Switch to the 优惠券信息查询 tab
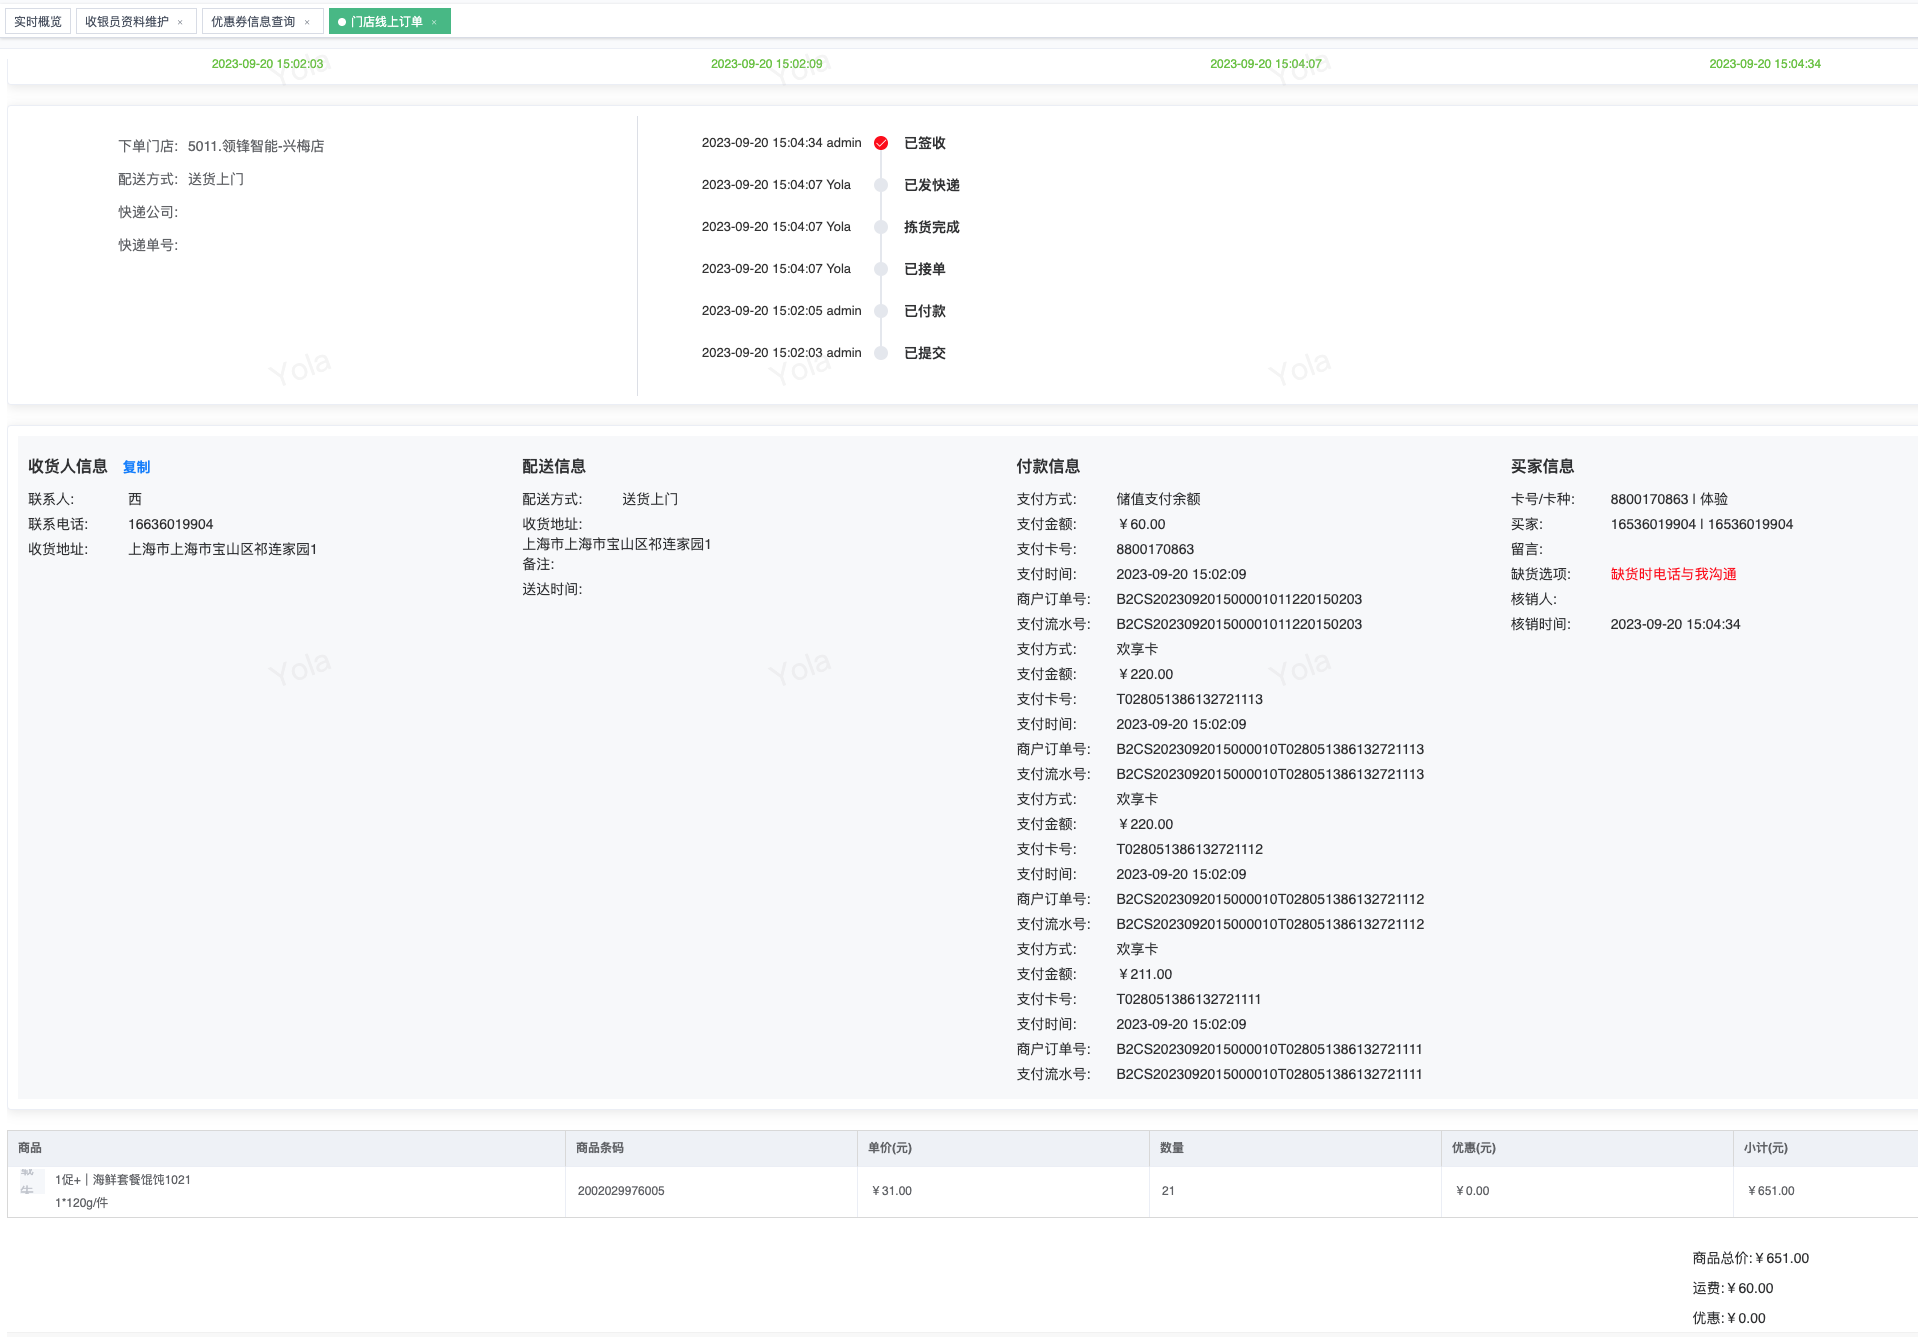 [x=253, y=21]
